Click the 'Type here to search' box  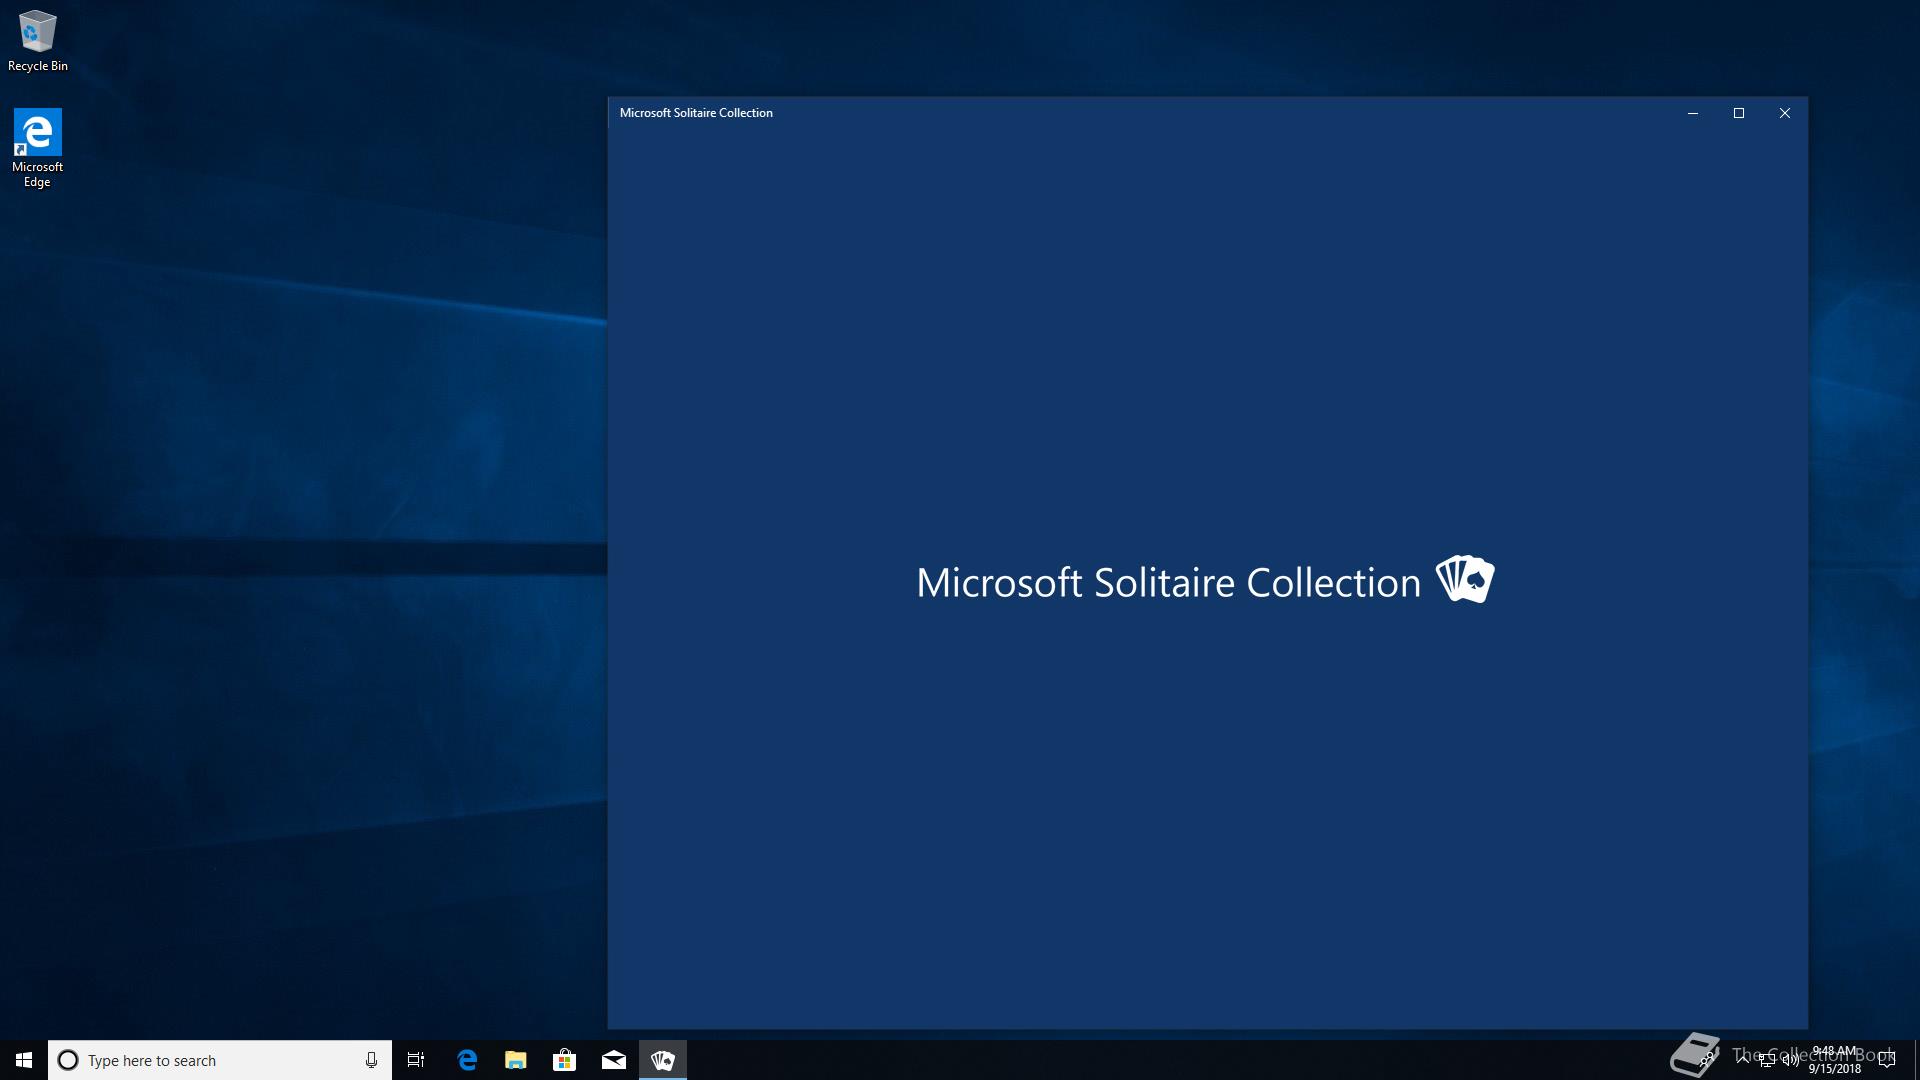pyautogui.click(x=220, y=1060)
